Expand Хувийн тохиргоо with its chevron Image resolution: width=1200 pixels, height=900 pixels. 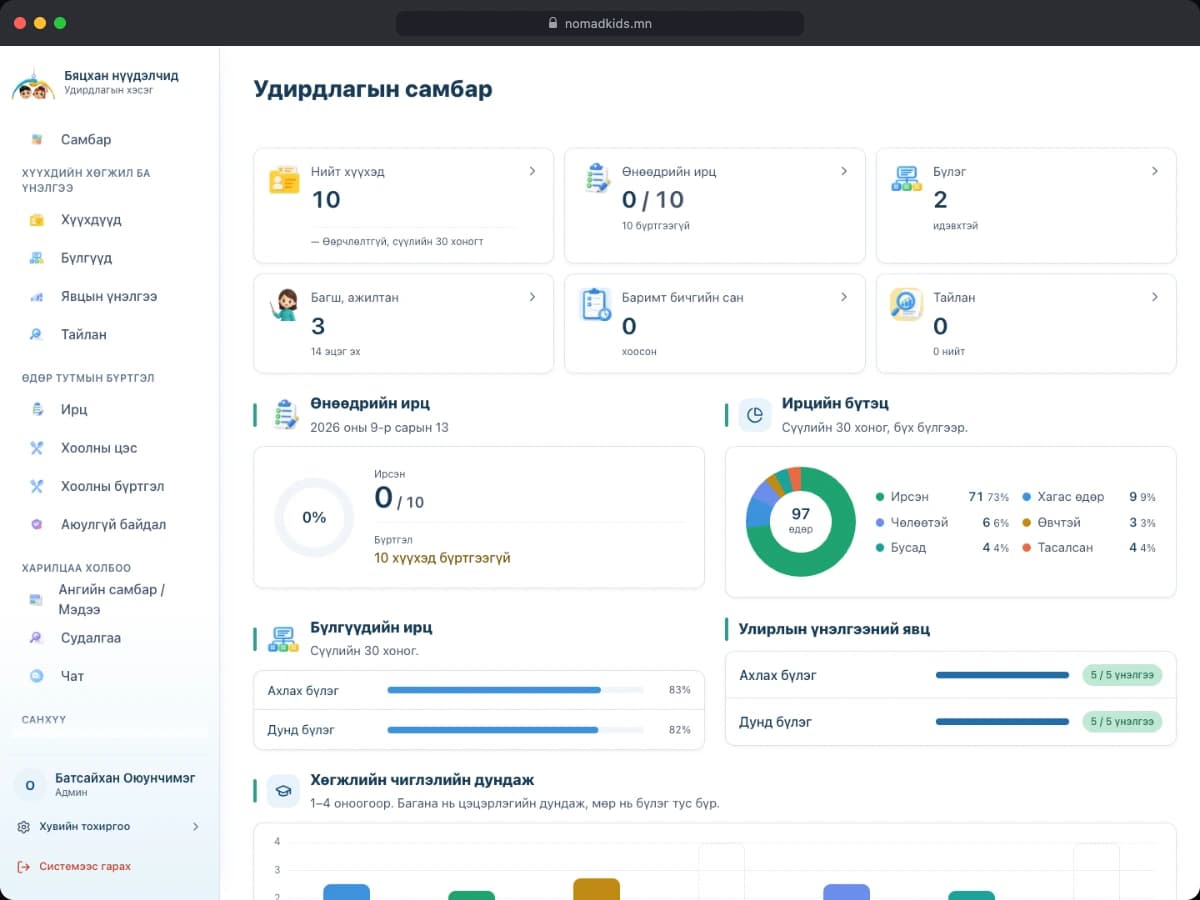point(195,827)
